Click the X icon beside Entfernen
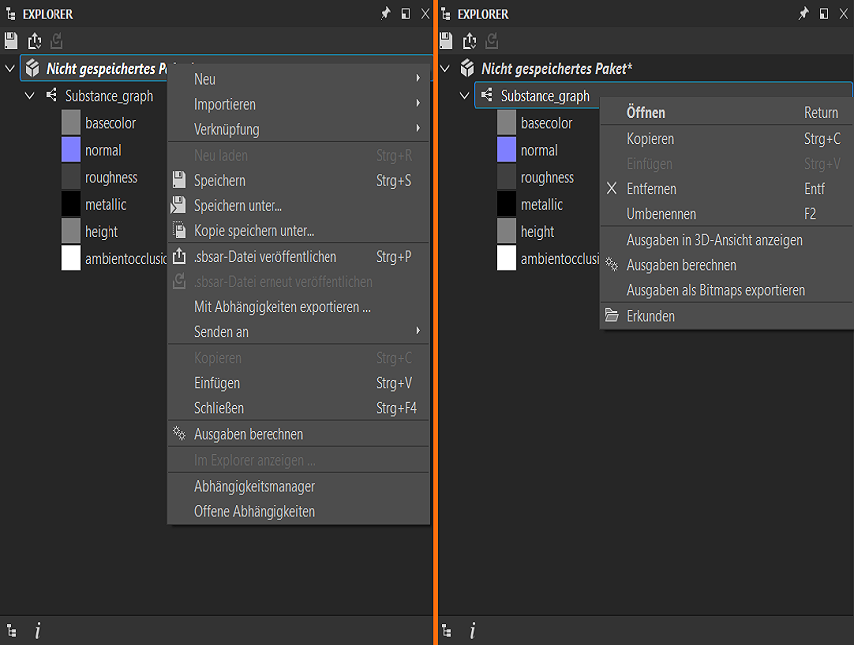 [612, 189]
